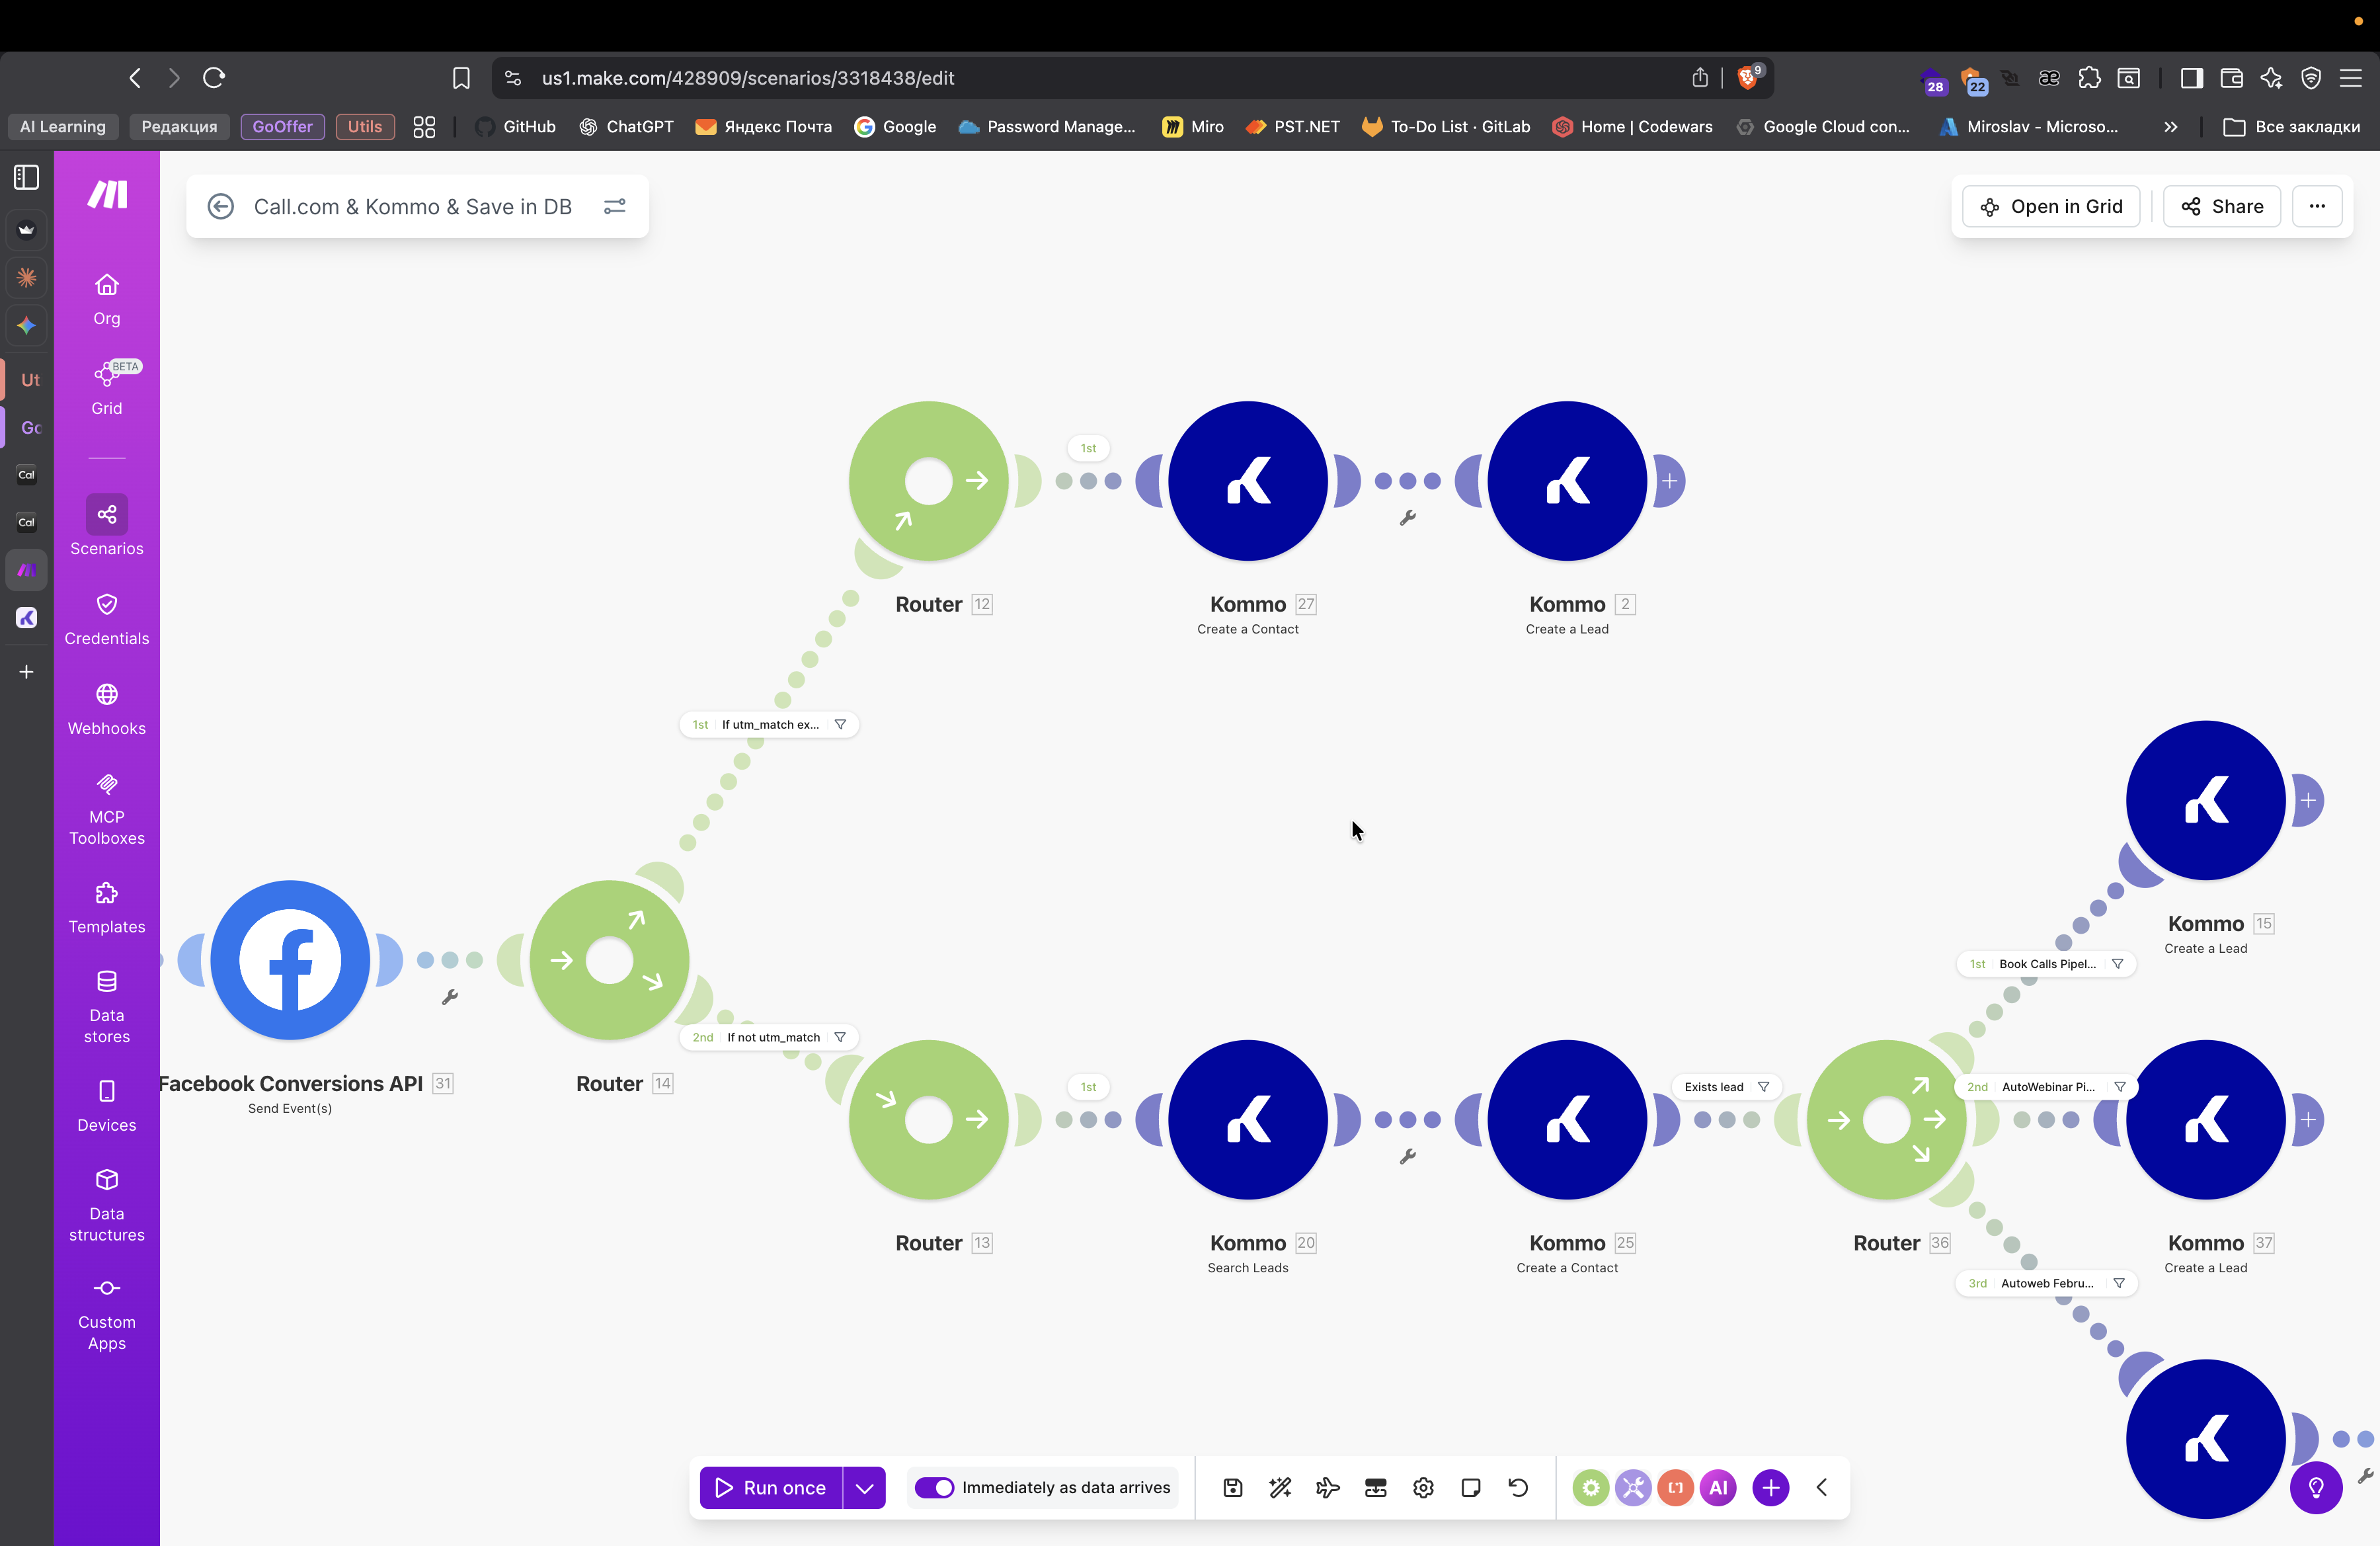Click the Open in Grid button
The width and height of the screenshot is (2380, 1546).
(2051, 206)
